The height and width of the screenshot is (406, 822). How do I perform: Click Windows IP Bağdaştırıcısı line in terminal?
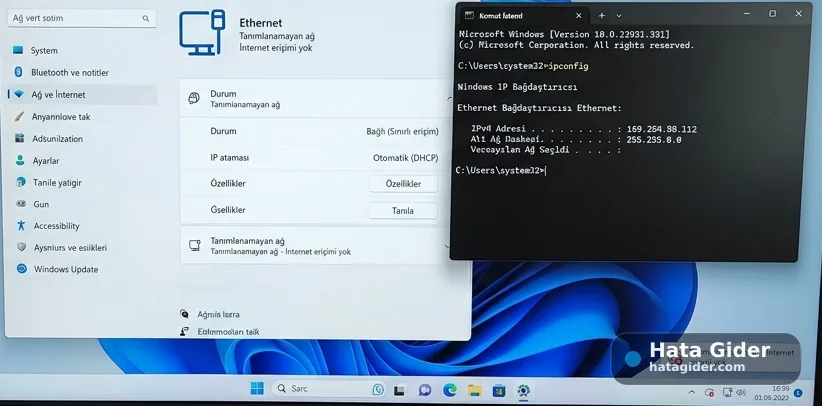(517, 87)
